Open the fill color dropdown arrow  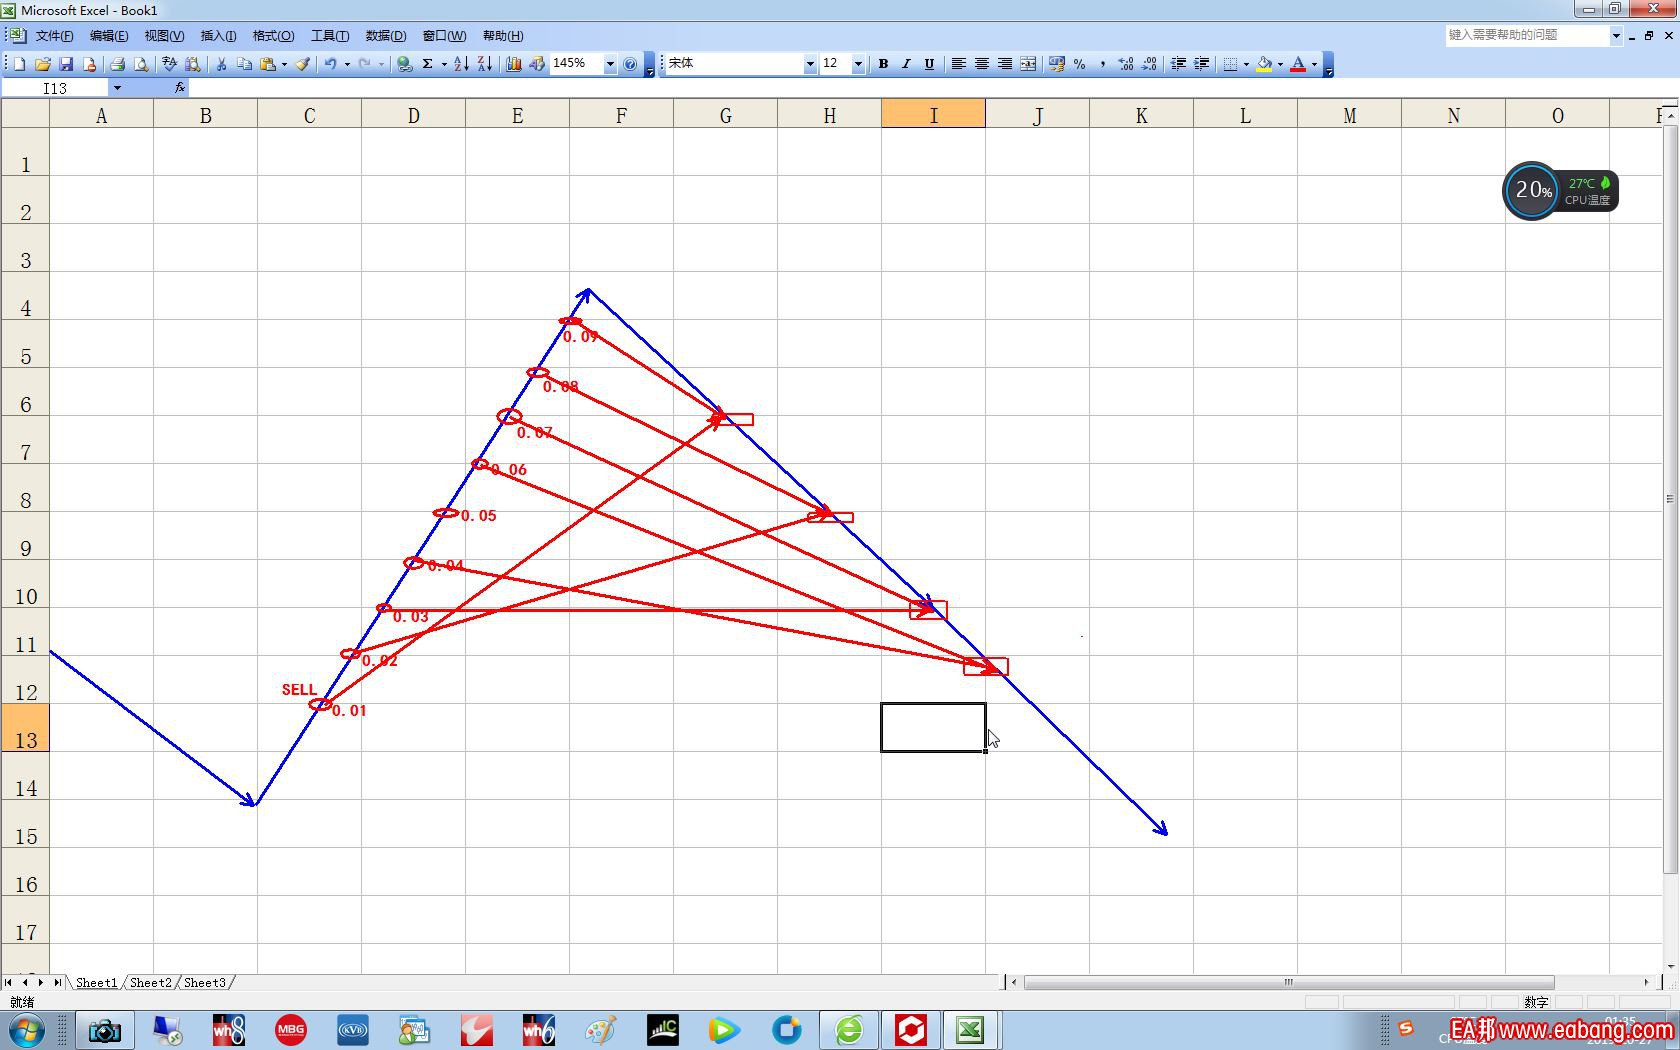point(1280,64)
